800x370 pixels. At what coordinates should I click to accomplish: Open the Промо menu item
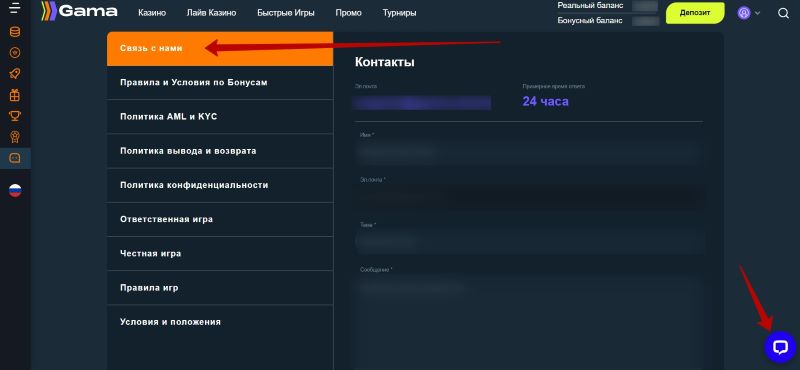348,13
